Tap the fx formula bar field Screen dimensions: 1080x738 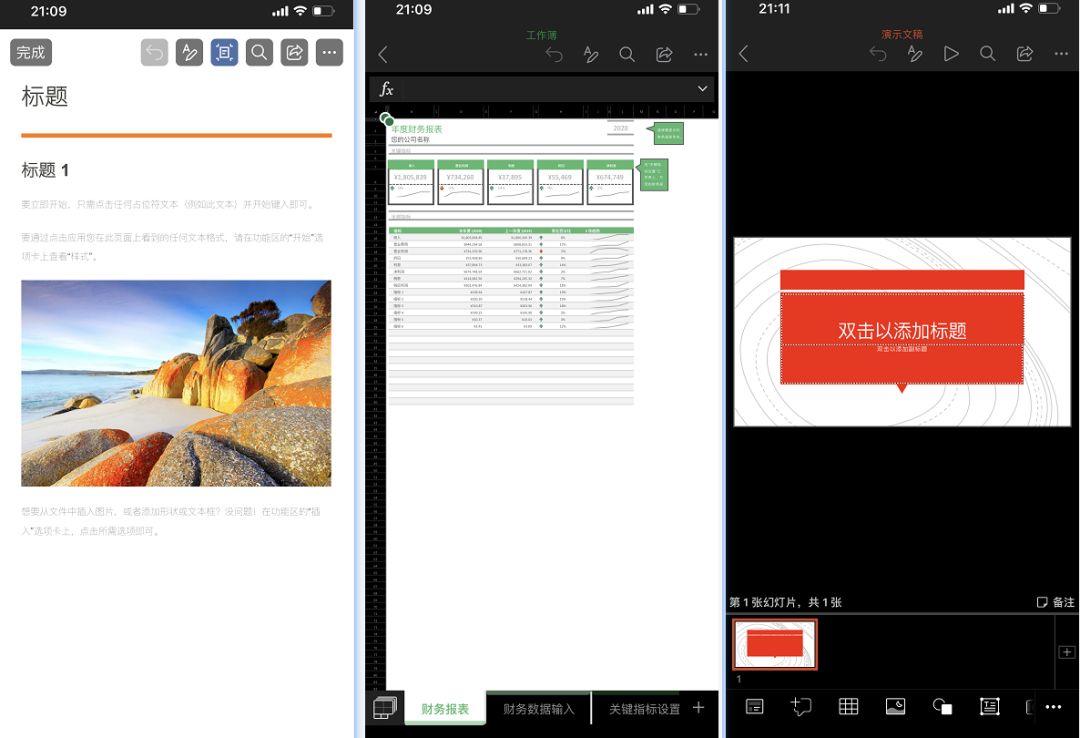(541, 89)
